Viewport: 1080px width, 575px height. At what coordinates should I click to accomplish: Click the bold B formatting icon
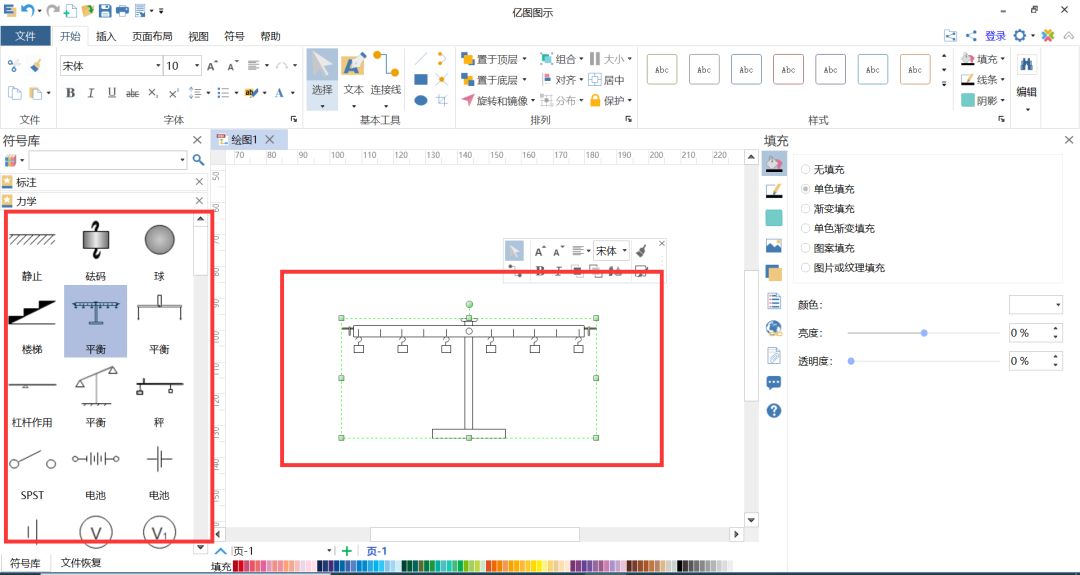tap(70, 93)
